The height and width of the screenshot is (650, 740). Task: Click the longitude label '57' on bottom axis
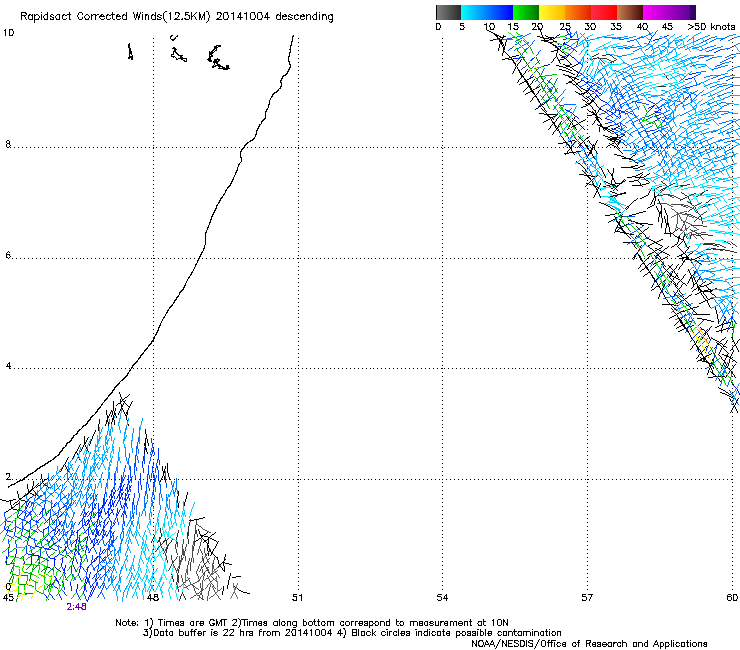[587, 598]
